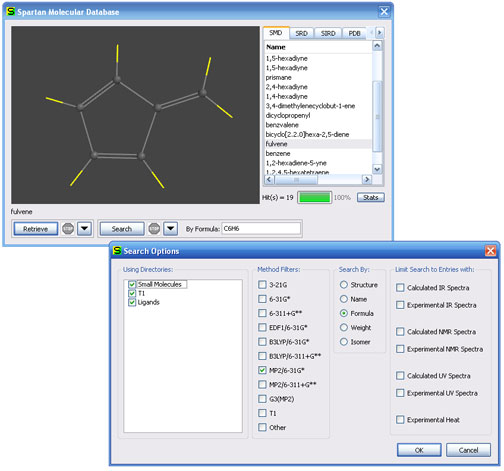Enable the 6-311+G** method filter

coord(262,313)
